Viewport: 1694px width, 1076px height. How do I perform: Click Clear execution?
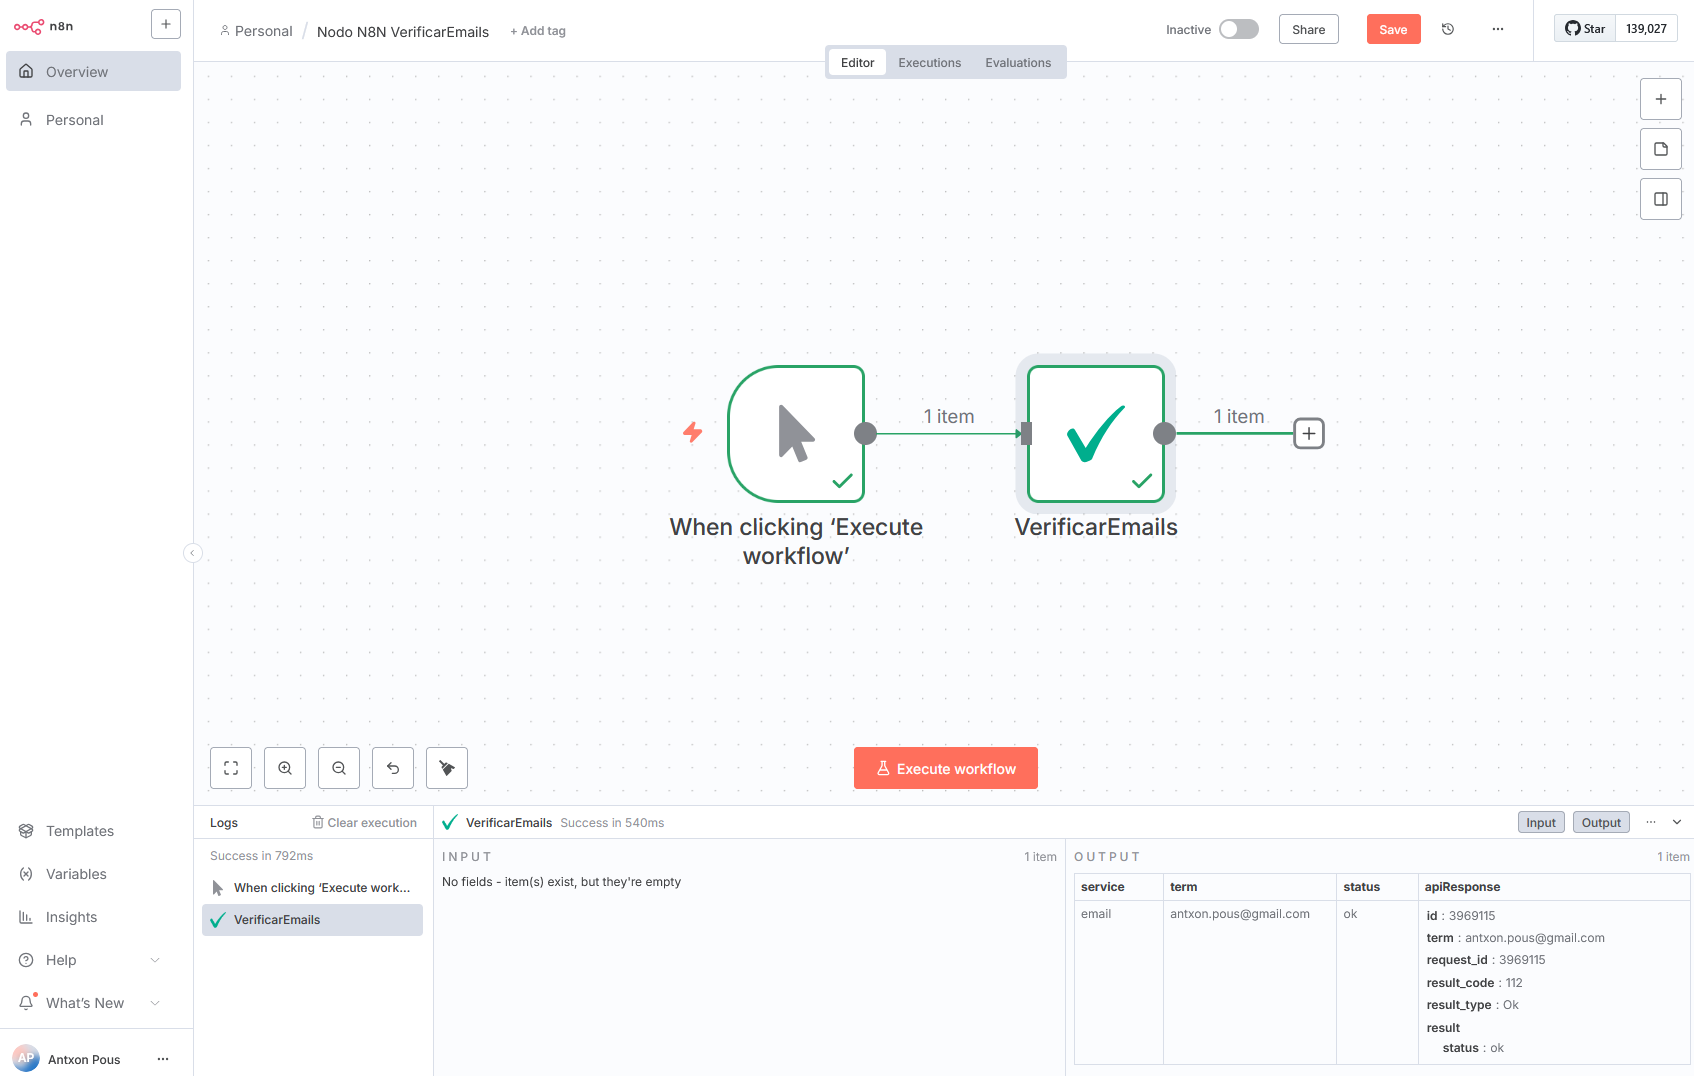click(364, 823)
